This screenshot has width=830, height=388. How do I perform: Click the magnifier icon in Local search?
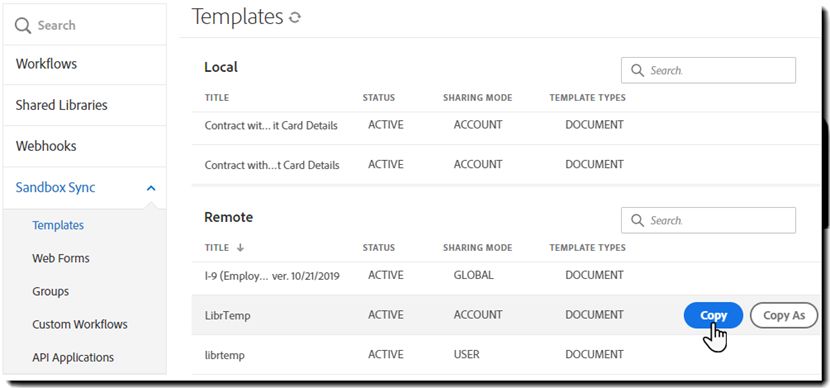tap(638, 70)
